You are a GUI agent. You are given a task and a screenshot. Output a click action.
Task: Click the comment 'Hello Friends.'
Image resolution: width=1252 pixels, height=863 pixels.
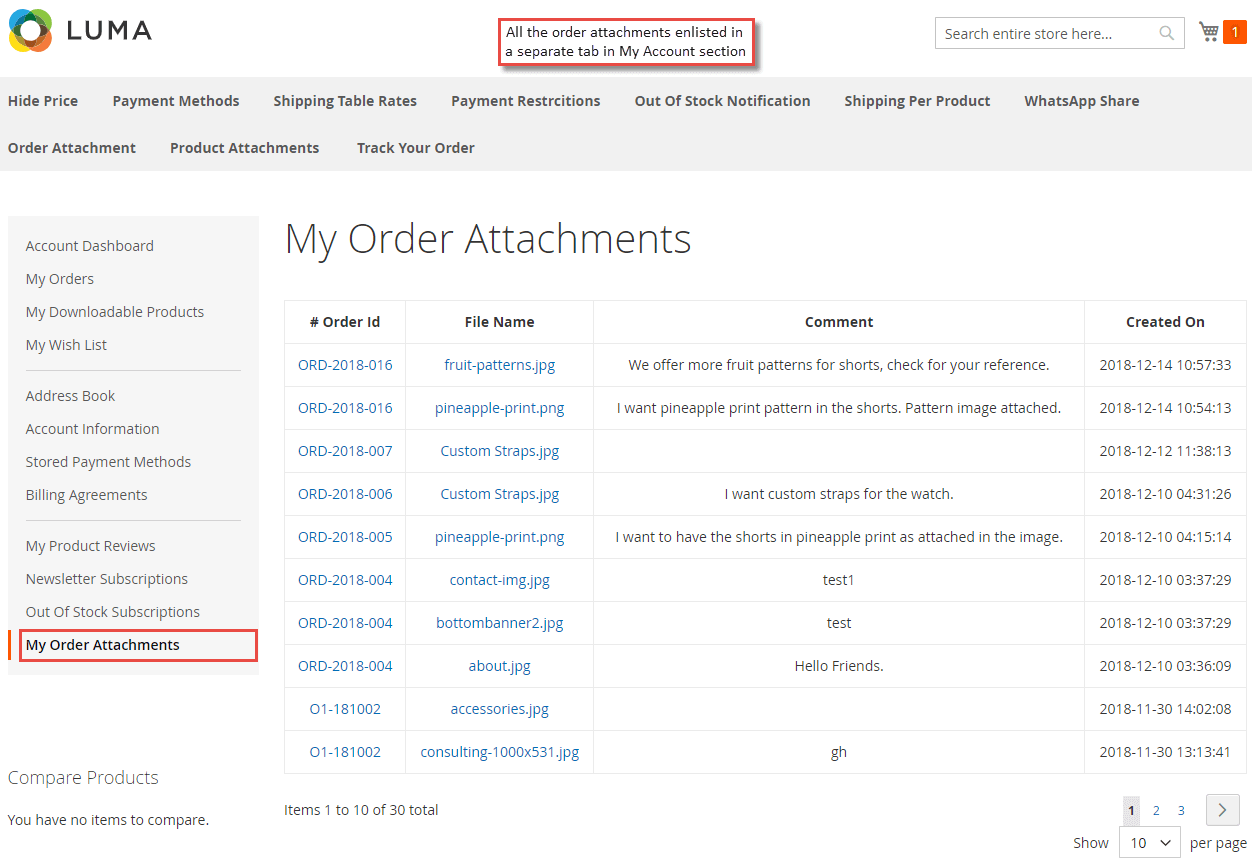[839, 666]
